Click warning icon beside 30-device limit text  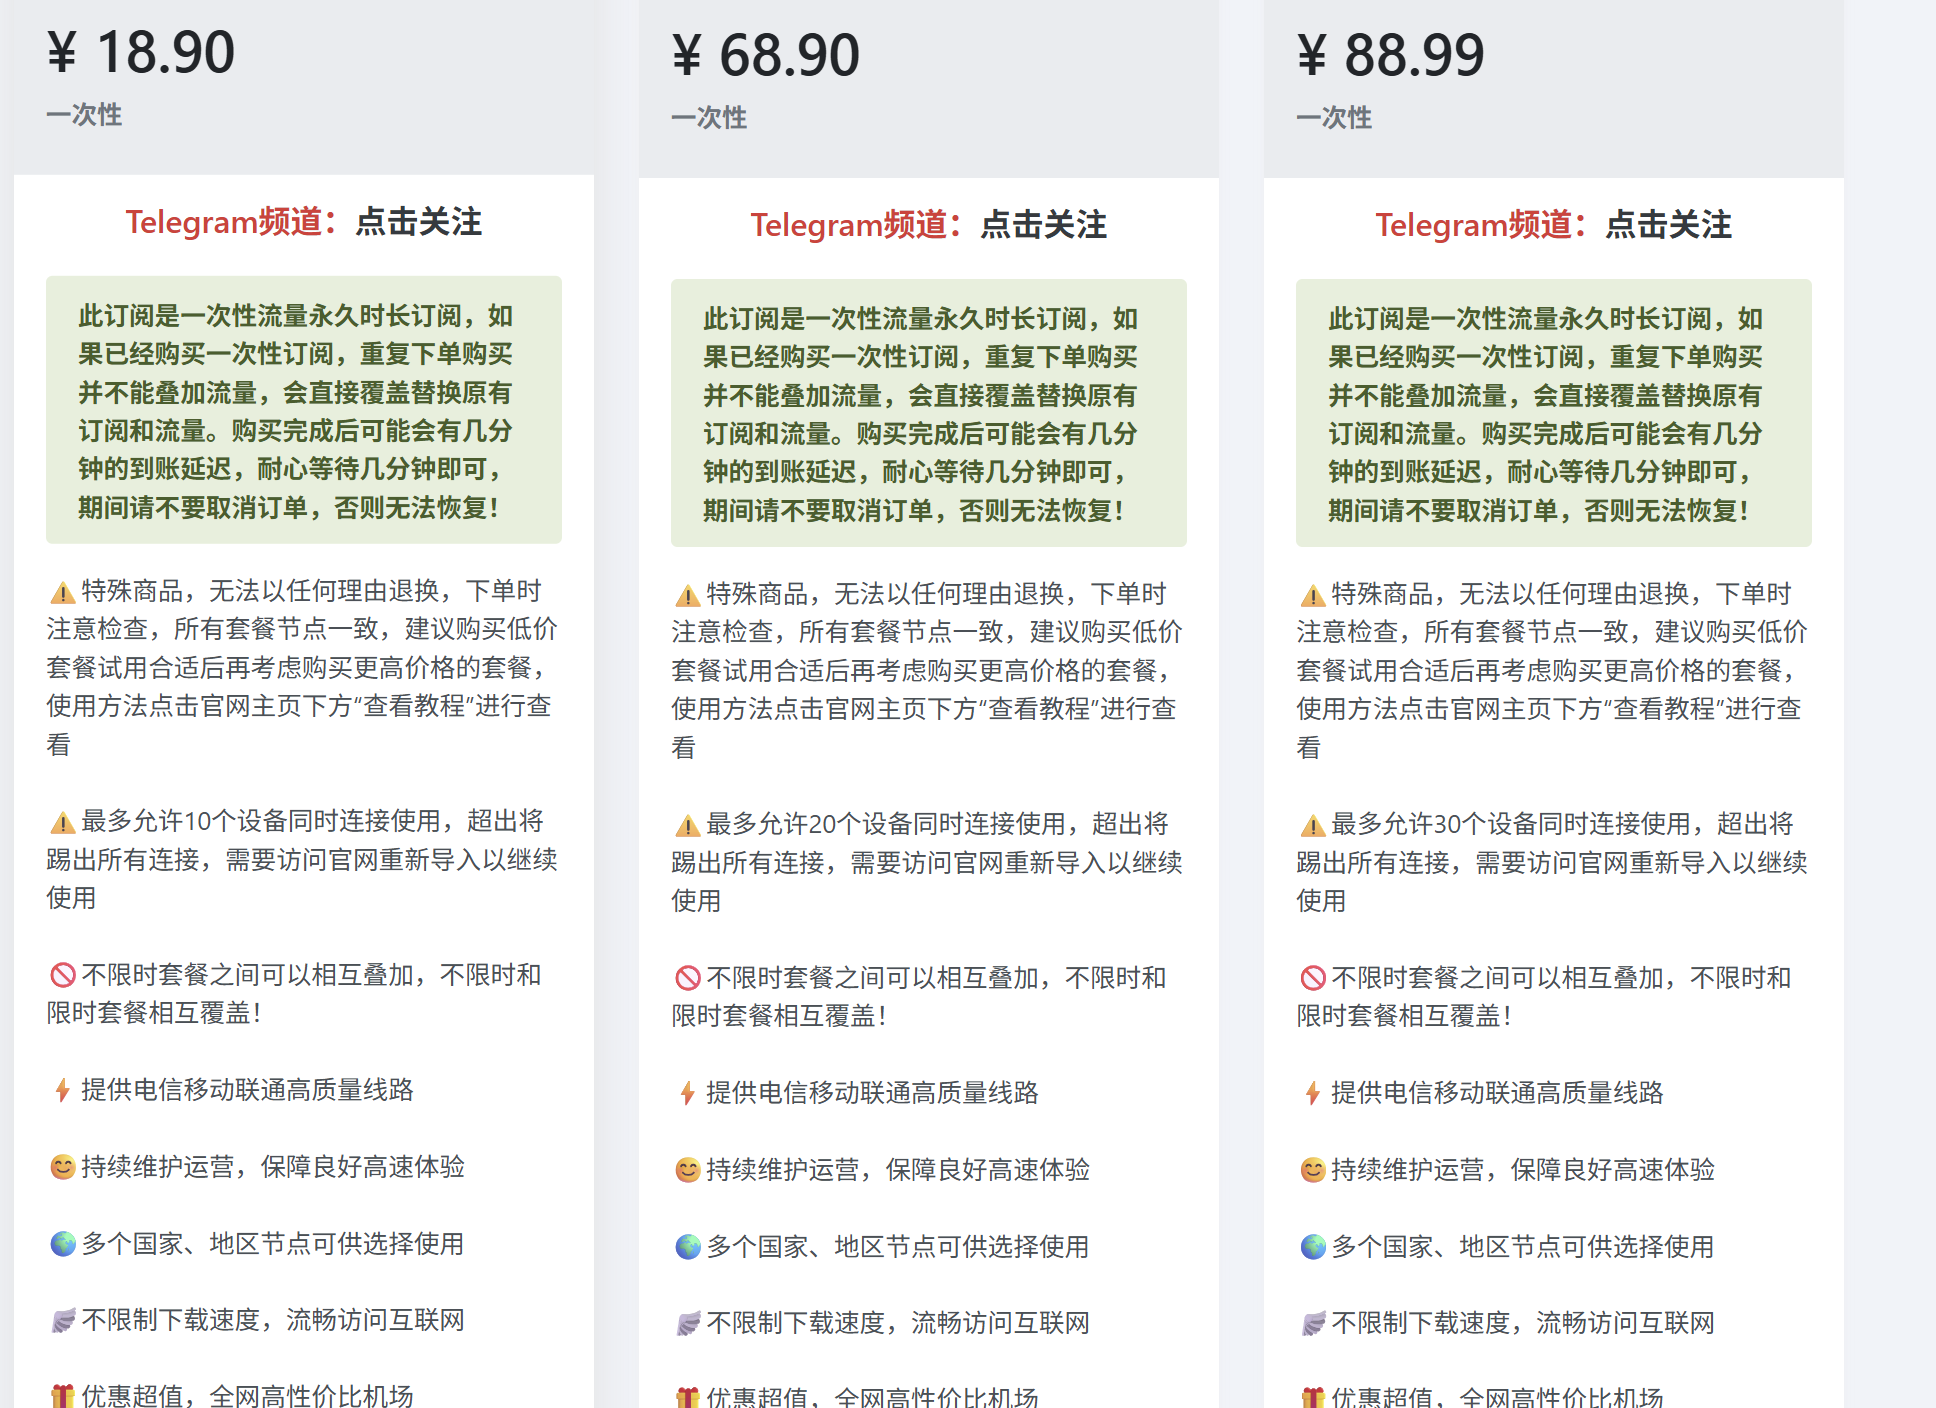click(x=1313, y=826)
